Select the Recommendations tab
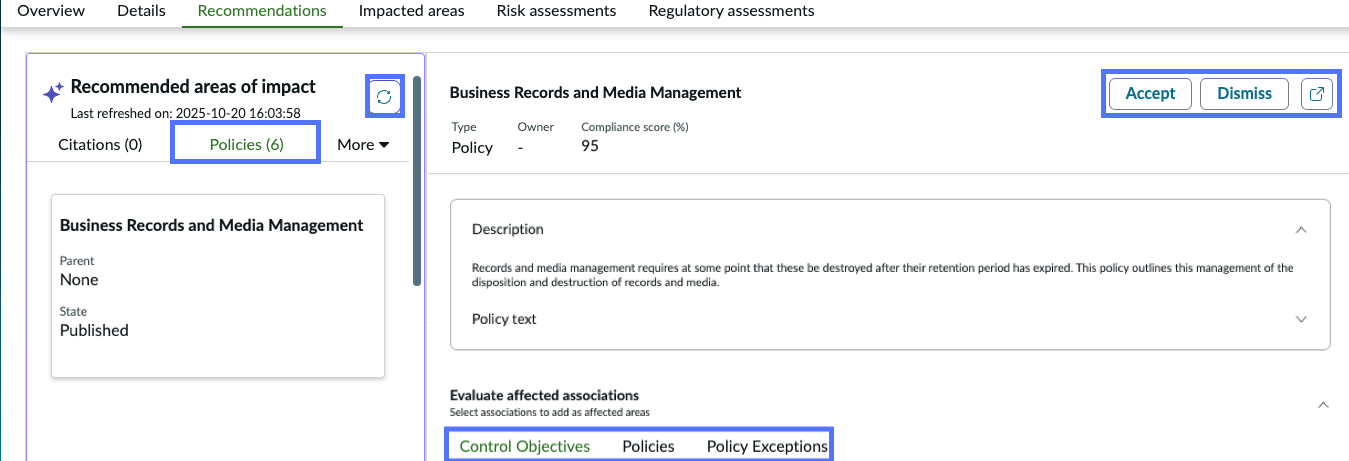This screenshot has width=1349, height=461. [262, 11]
